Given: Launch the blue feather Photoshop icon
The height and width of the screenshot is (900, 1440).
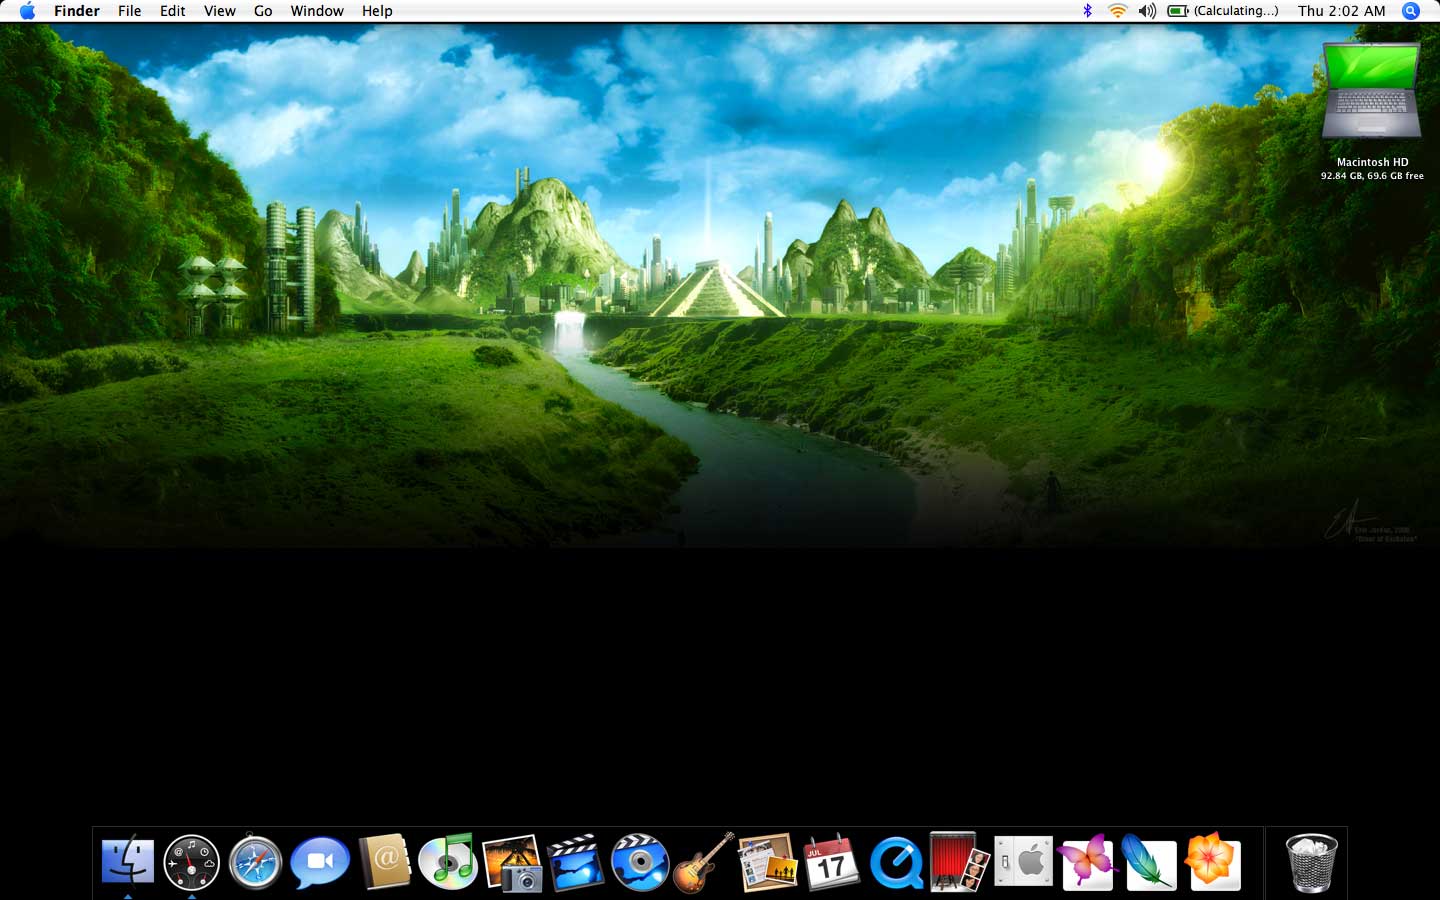Looking at the screenshot, I should point(1149,862).
